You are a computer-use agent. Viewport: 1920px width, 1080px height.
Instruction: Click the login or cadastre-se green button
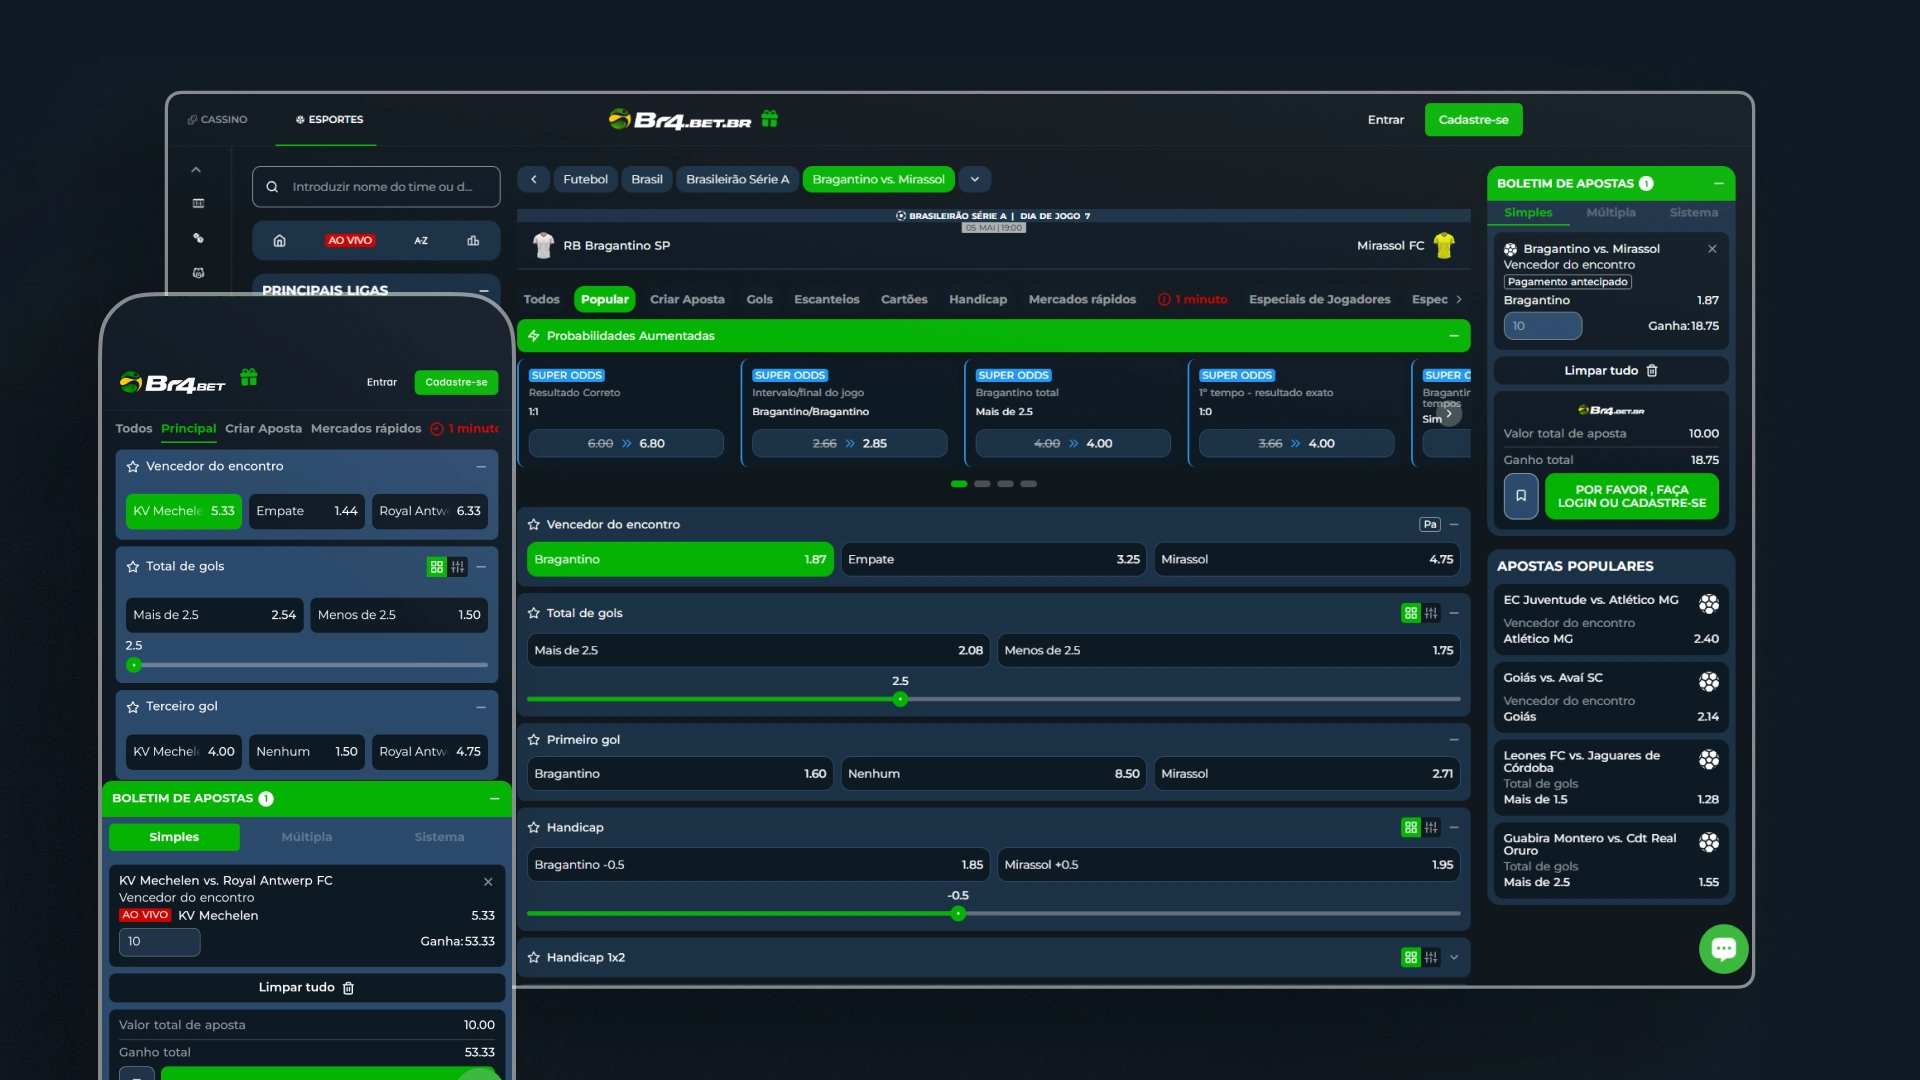[x=1631, y=497]
